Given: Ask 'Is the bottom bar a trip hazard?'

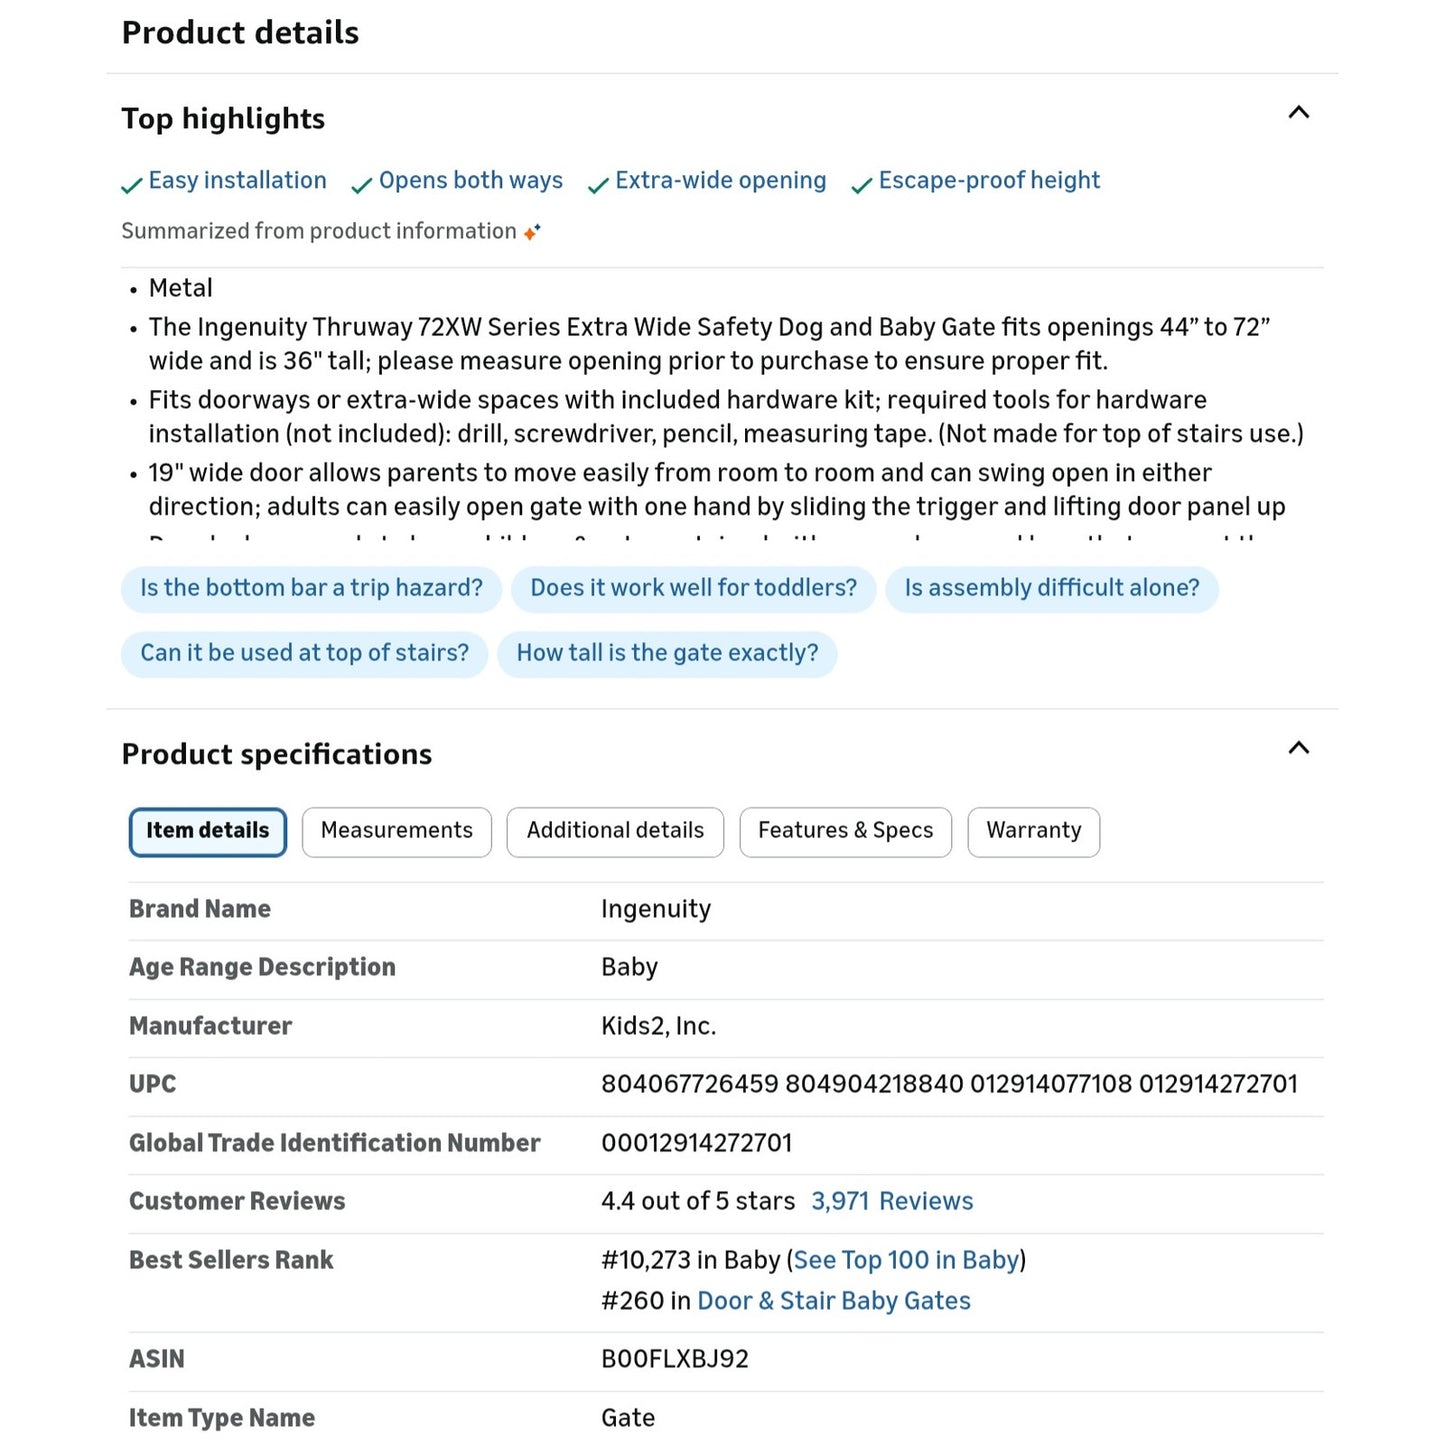Looking at the screenshot, I should [311, 588].
